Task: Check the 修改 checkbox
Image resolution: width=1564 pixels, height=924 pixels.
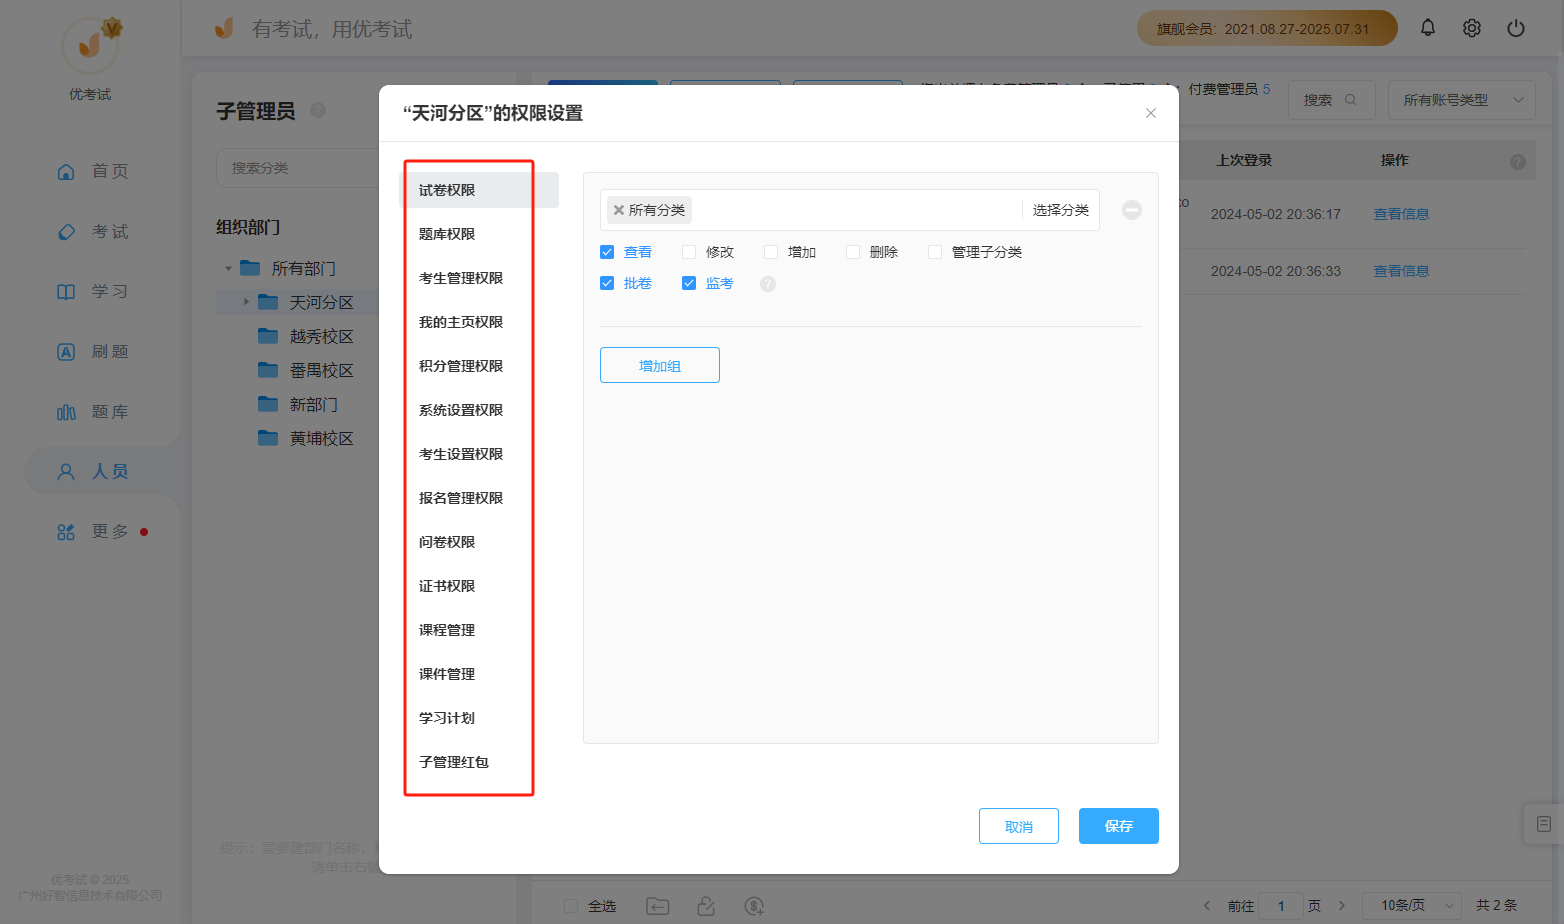Action: point(689,252)
